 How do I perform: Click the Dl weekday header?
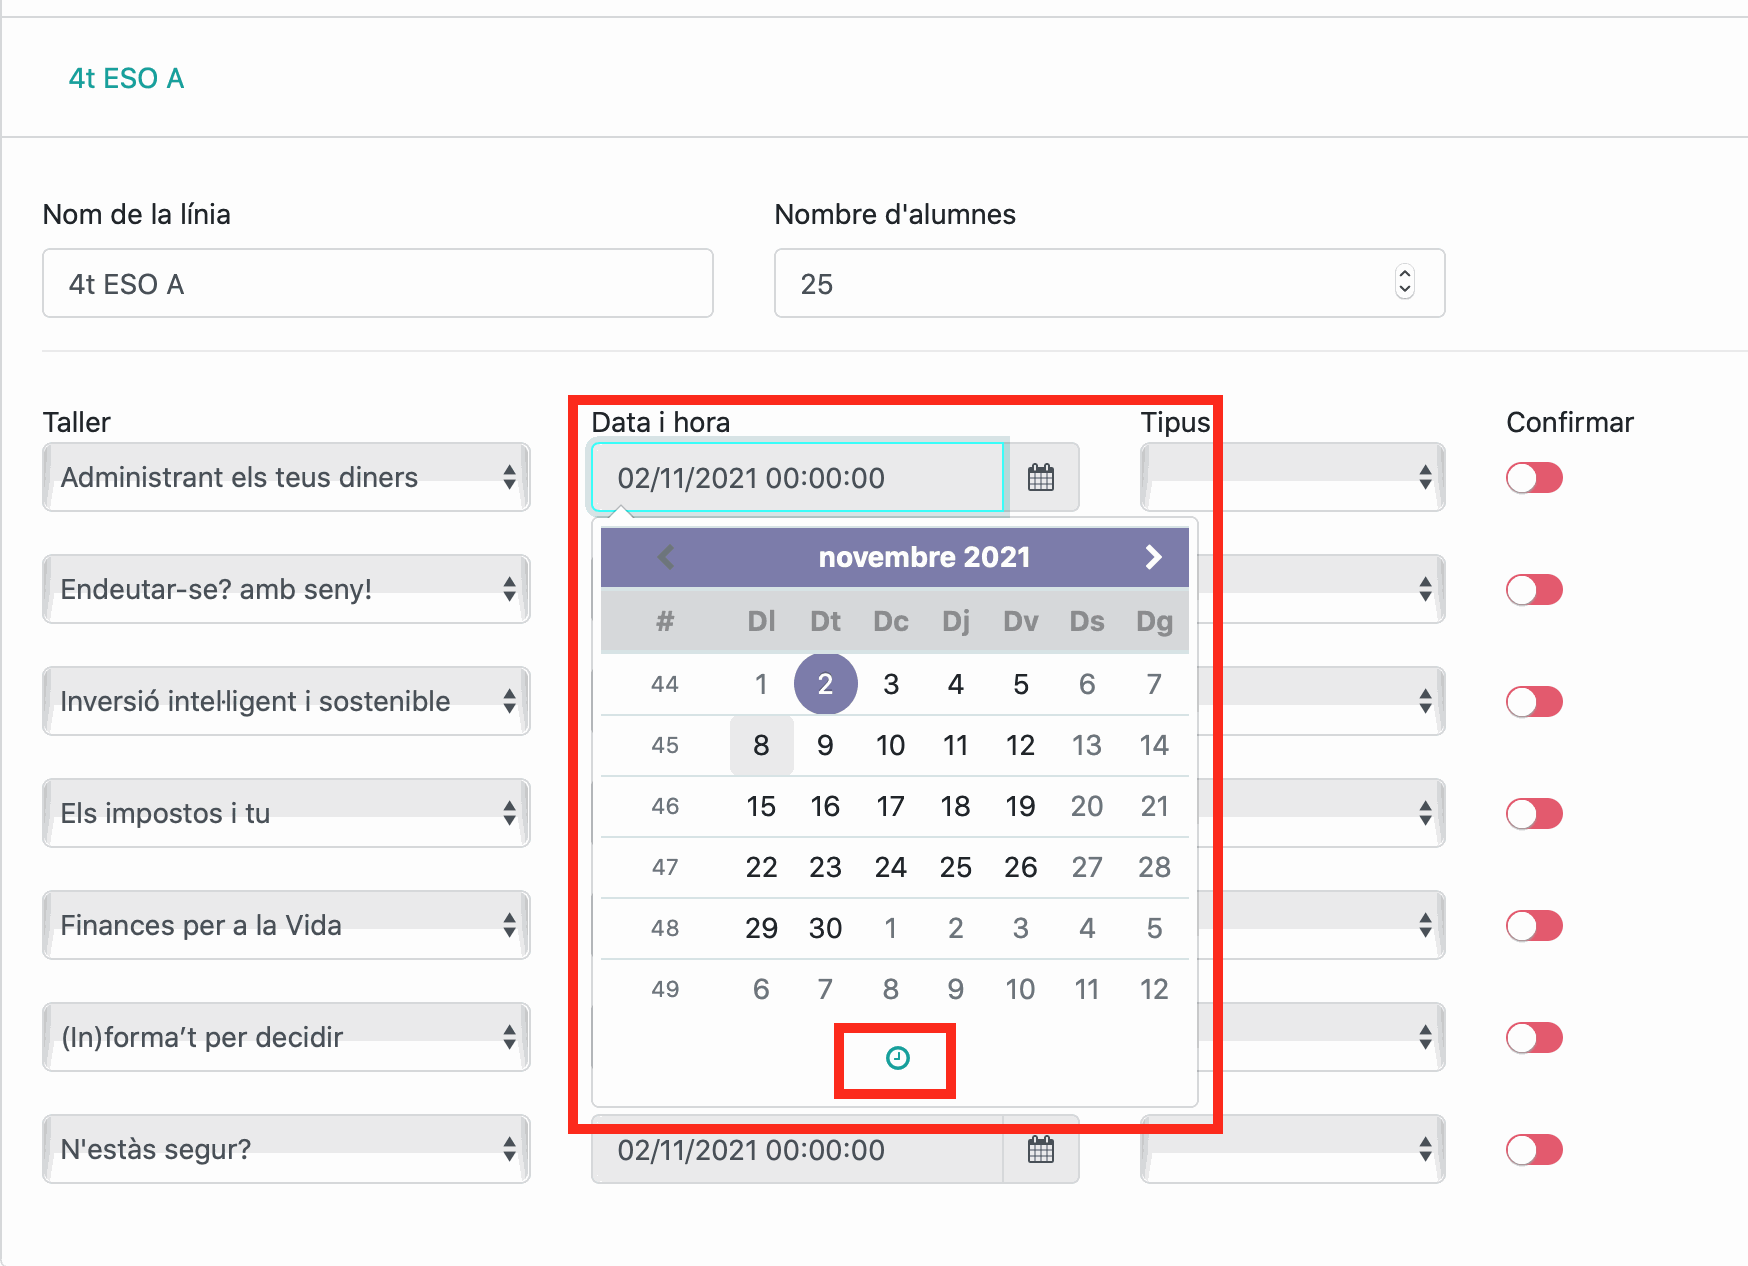tap(761, 621)
